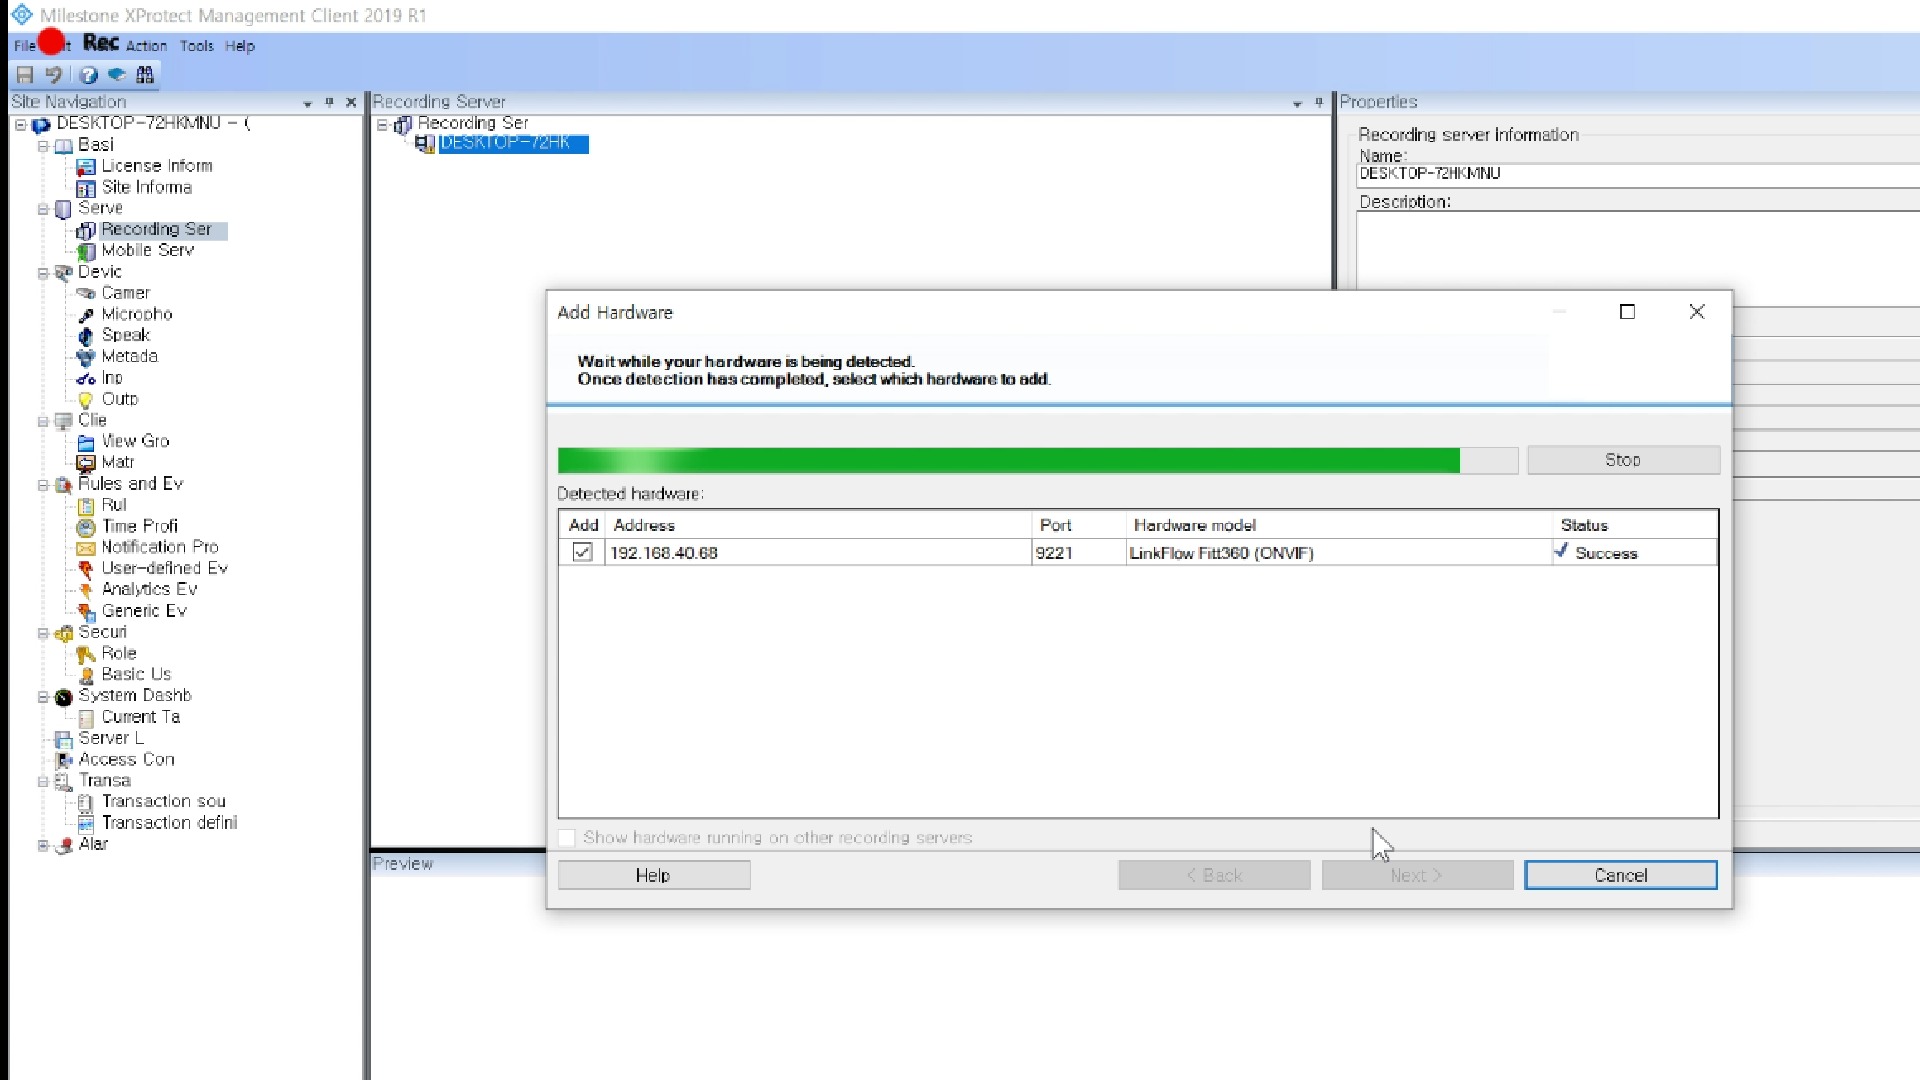Viewport: 1920px width, 1080px height.
Task: Click the Speakers device icon
Action: 86,336
